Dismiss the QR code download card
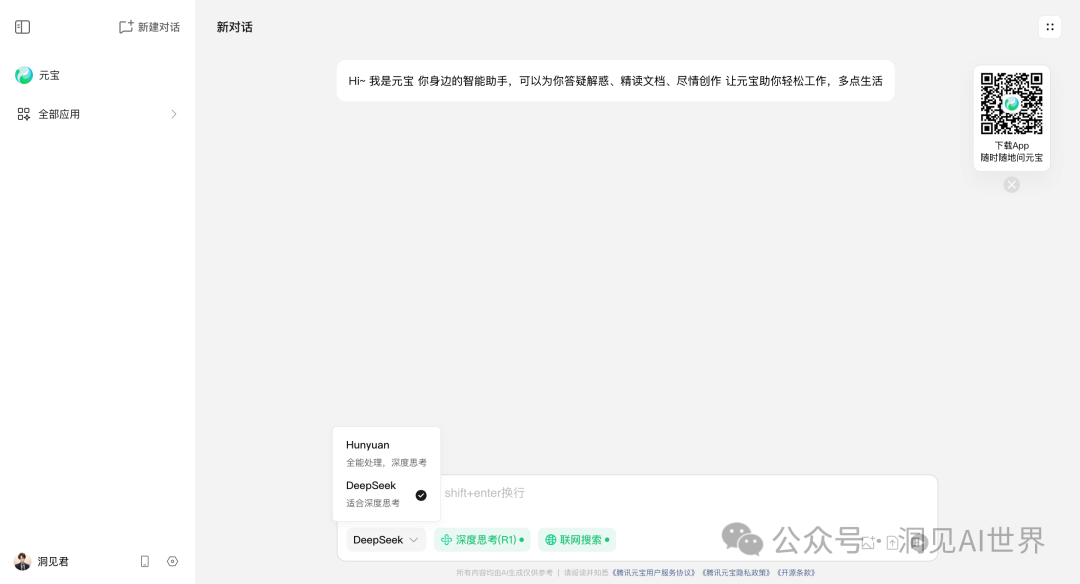The image size is (1080, 584). [1011, 185]
